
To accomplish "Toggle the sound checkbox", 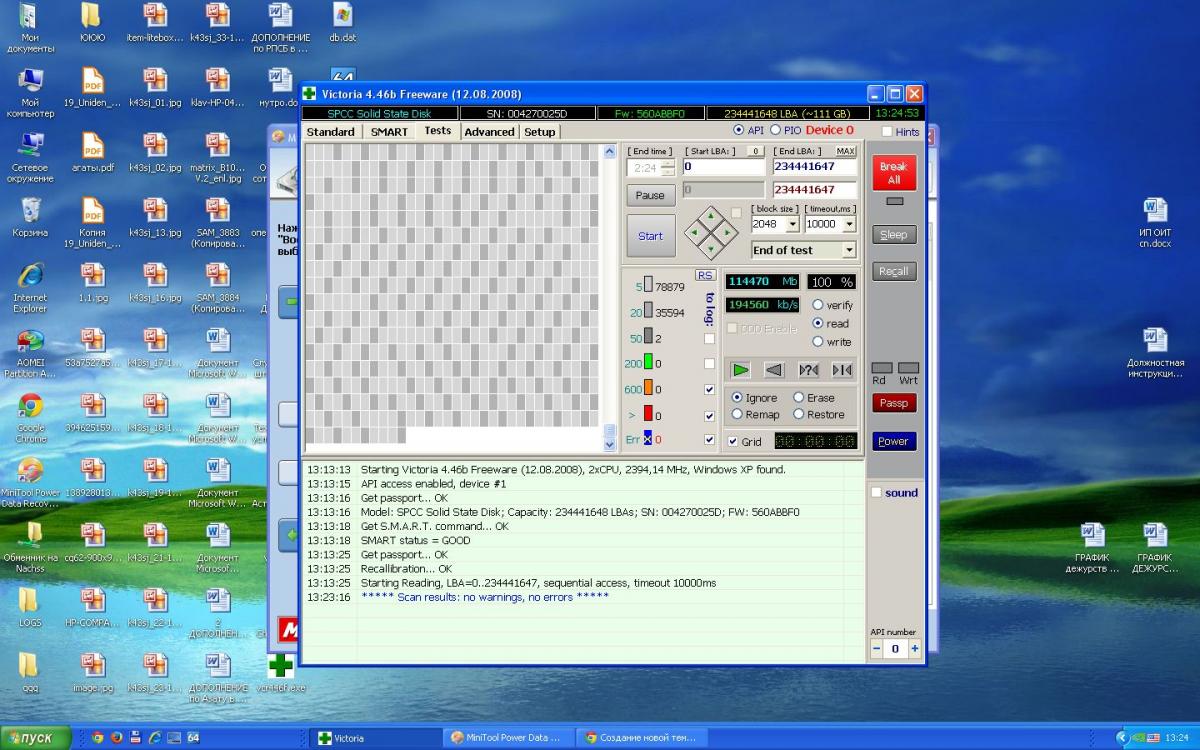I will (877, 492).
